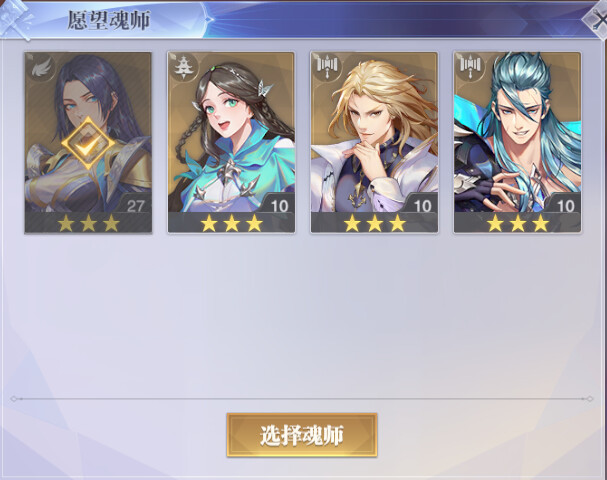Click the level 27 badge on first card
Image resolution: width=607 pixels, height=480 pixels.
(135, 206)
